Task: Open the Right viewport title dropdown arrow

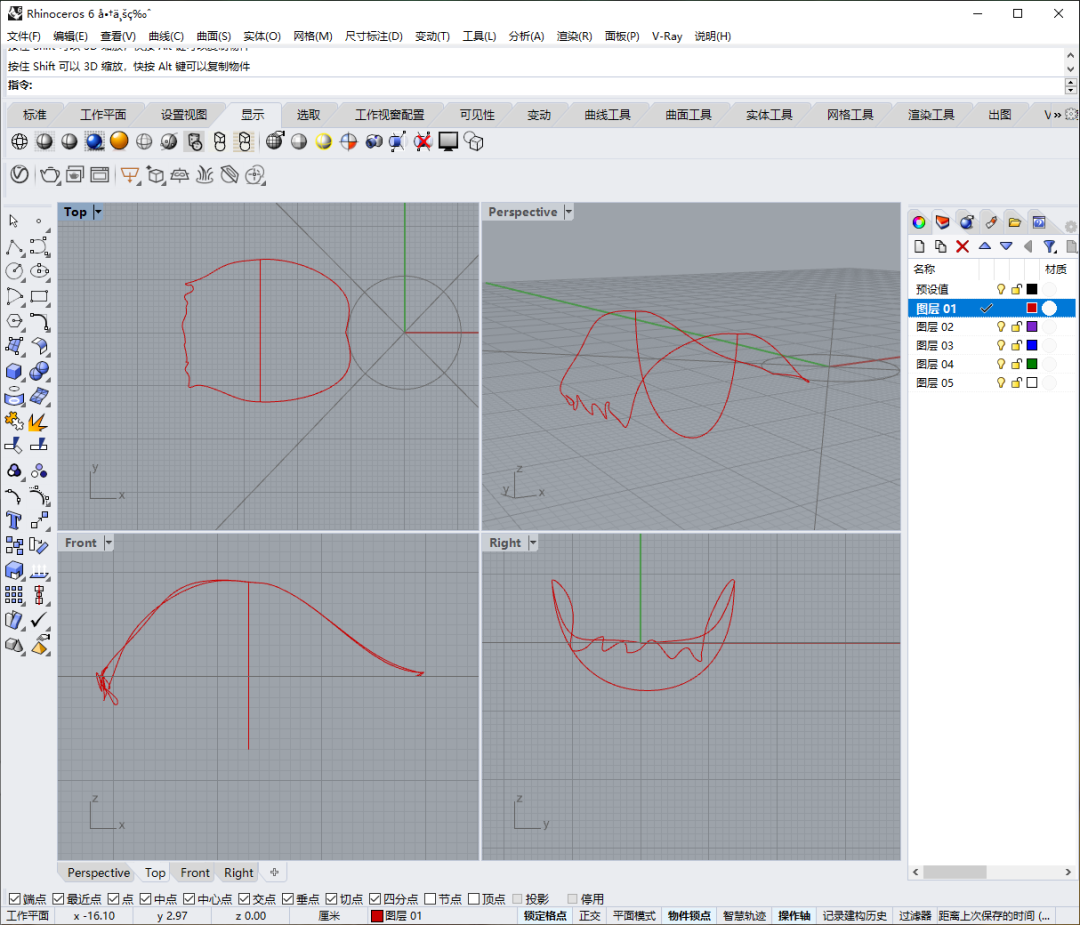Action: [x=532, y=543]
